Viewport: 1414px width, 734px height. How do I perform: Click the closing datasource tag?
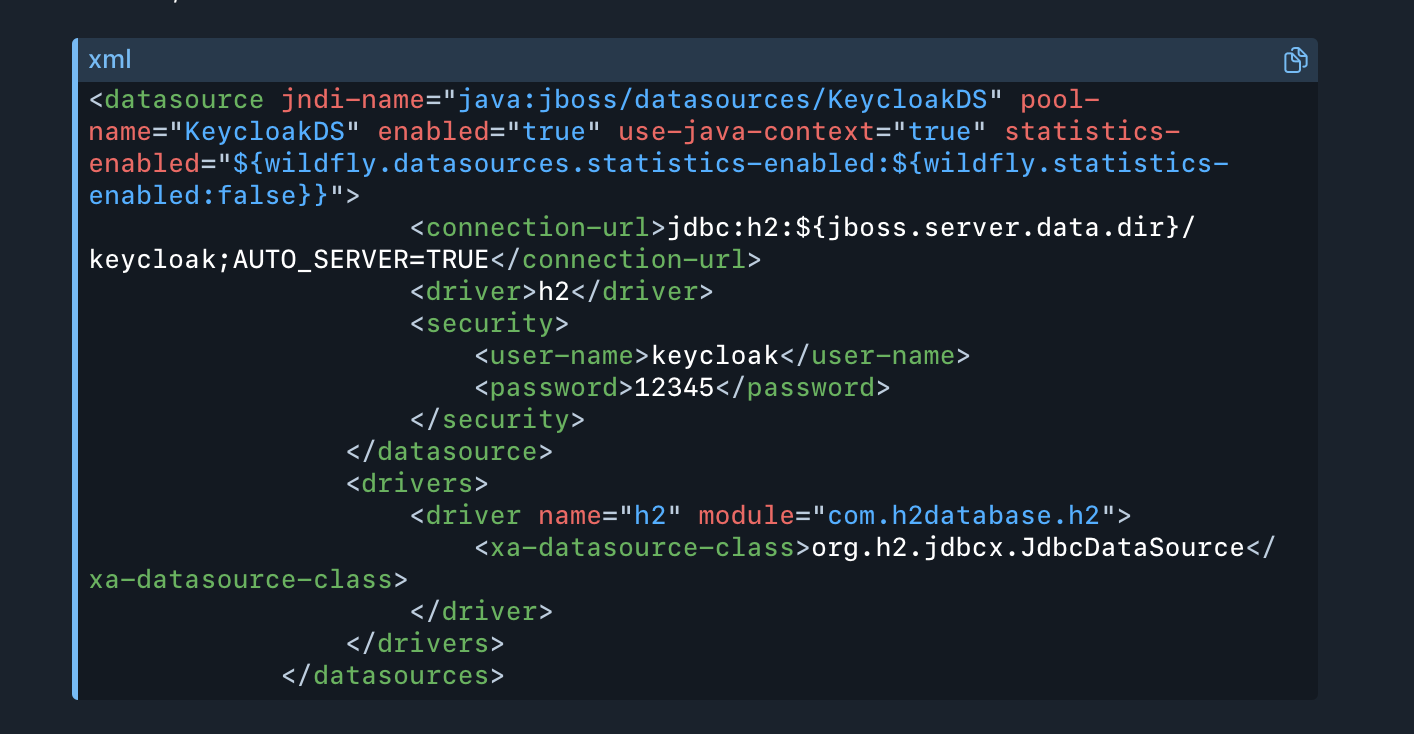point(449,452)
